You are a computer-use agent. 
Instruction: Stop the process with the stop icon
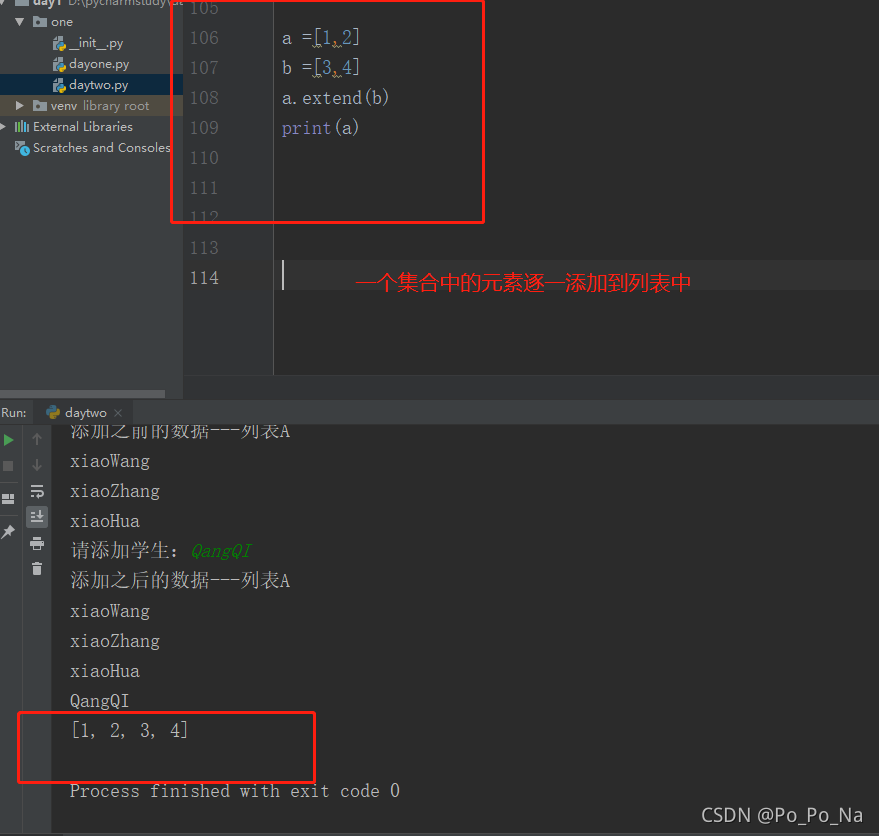(8, 465)
